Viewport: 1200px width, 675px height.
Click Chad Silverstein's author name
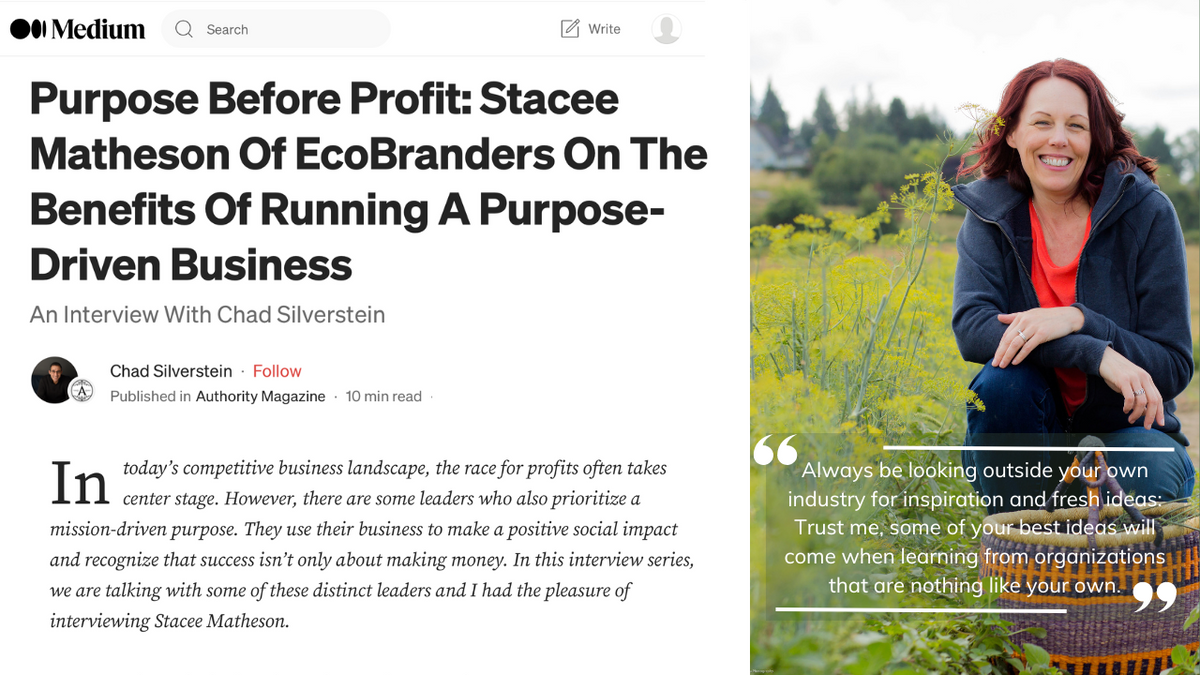click(x=171, y=371)
